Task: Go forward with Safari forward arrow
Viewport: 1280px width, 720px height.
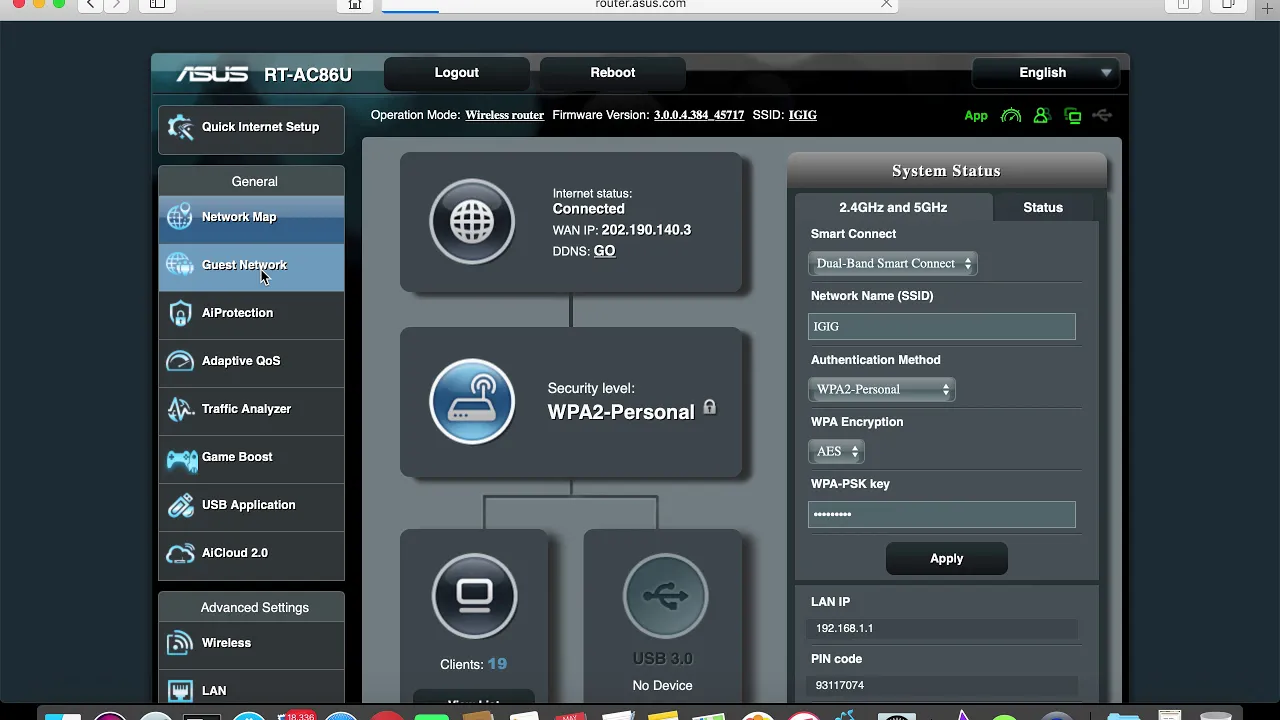Action: coord(116,4)
